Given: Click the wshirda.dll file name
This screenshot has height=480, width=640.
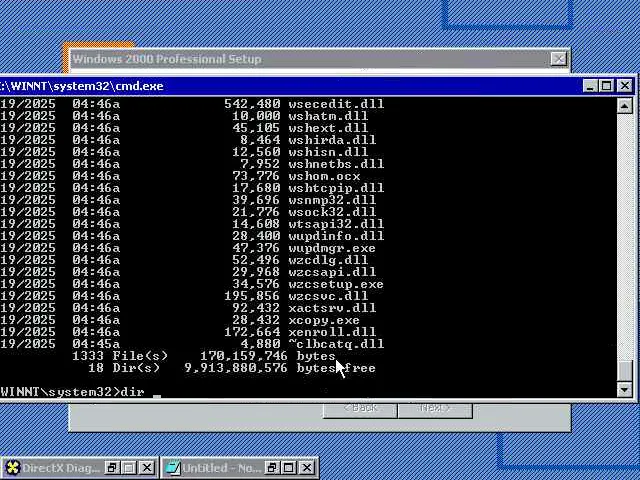Looking at the screenshot, I should click(x=332, y=140).
